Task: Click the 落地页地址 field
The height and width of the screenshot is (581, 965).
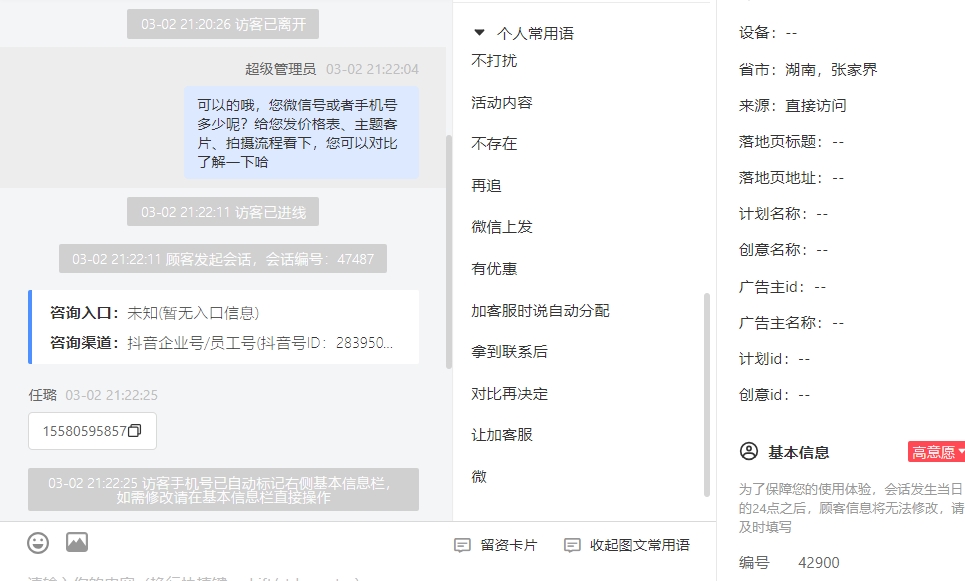Action: (x=791, y=178)
